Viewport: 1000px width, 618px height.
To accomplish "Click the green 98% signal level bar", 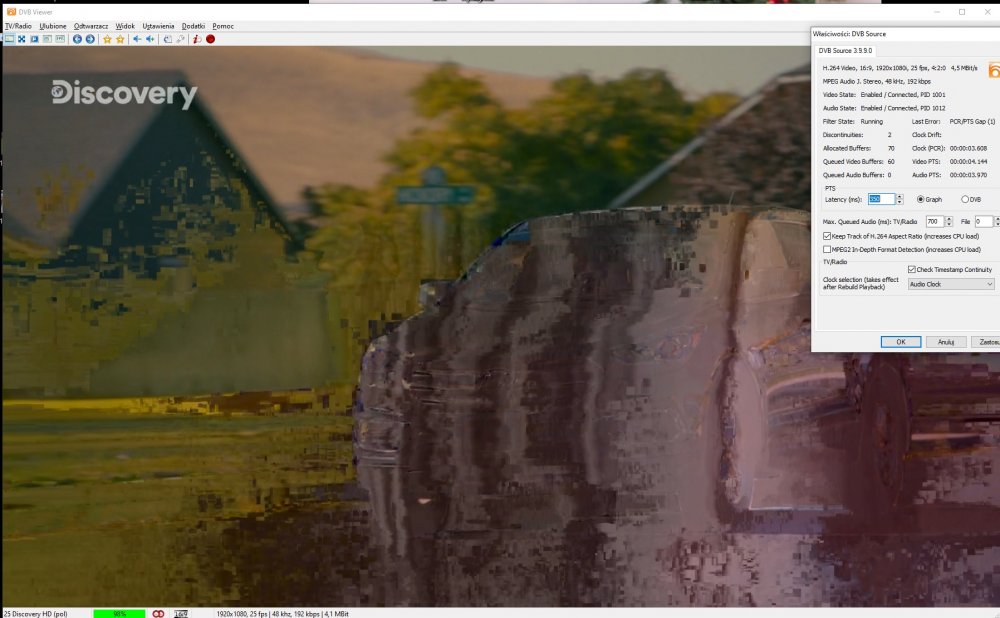I will 119,614.
